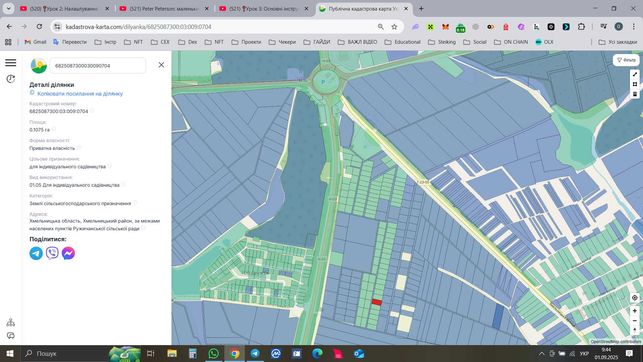Share parcel via Telegram

36,253
